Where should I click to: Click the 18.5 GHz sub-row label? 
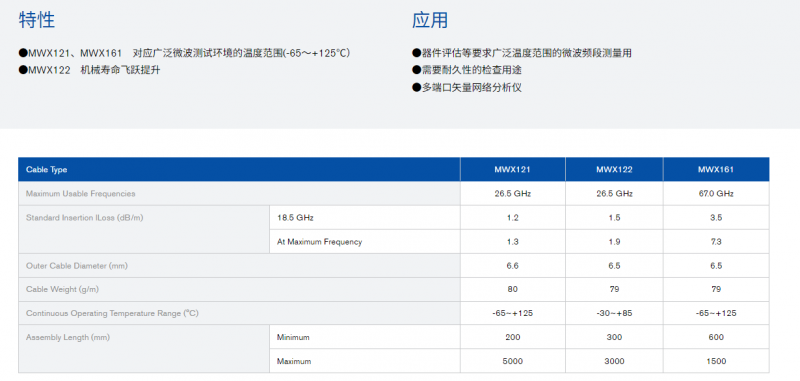295,218
